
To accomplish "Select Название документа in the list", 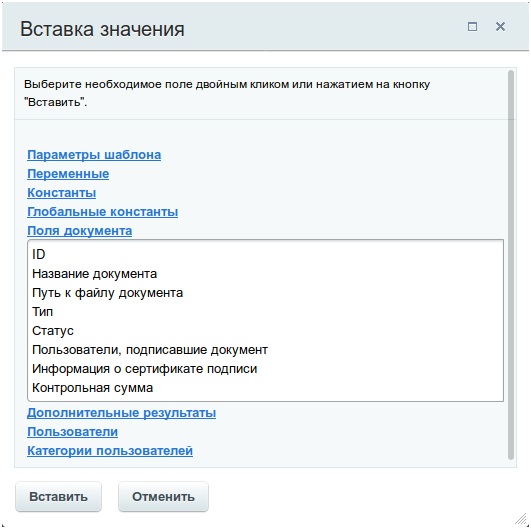I will 266,274.
